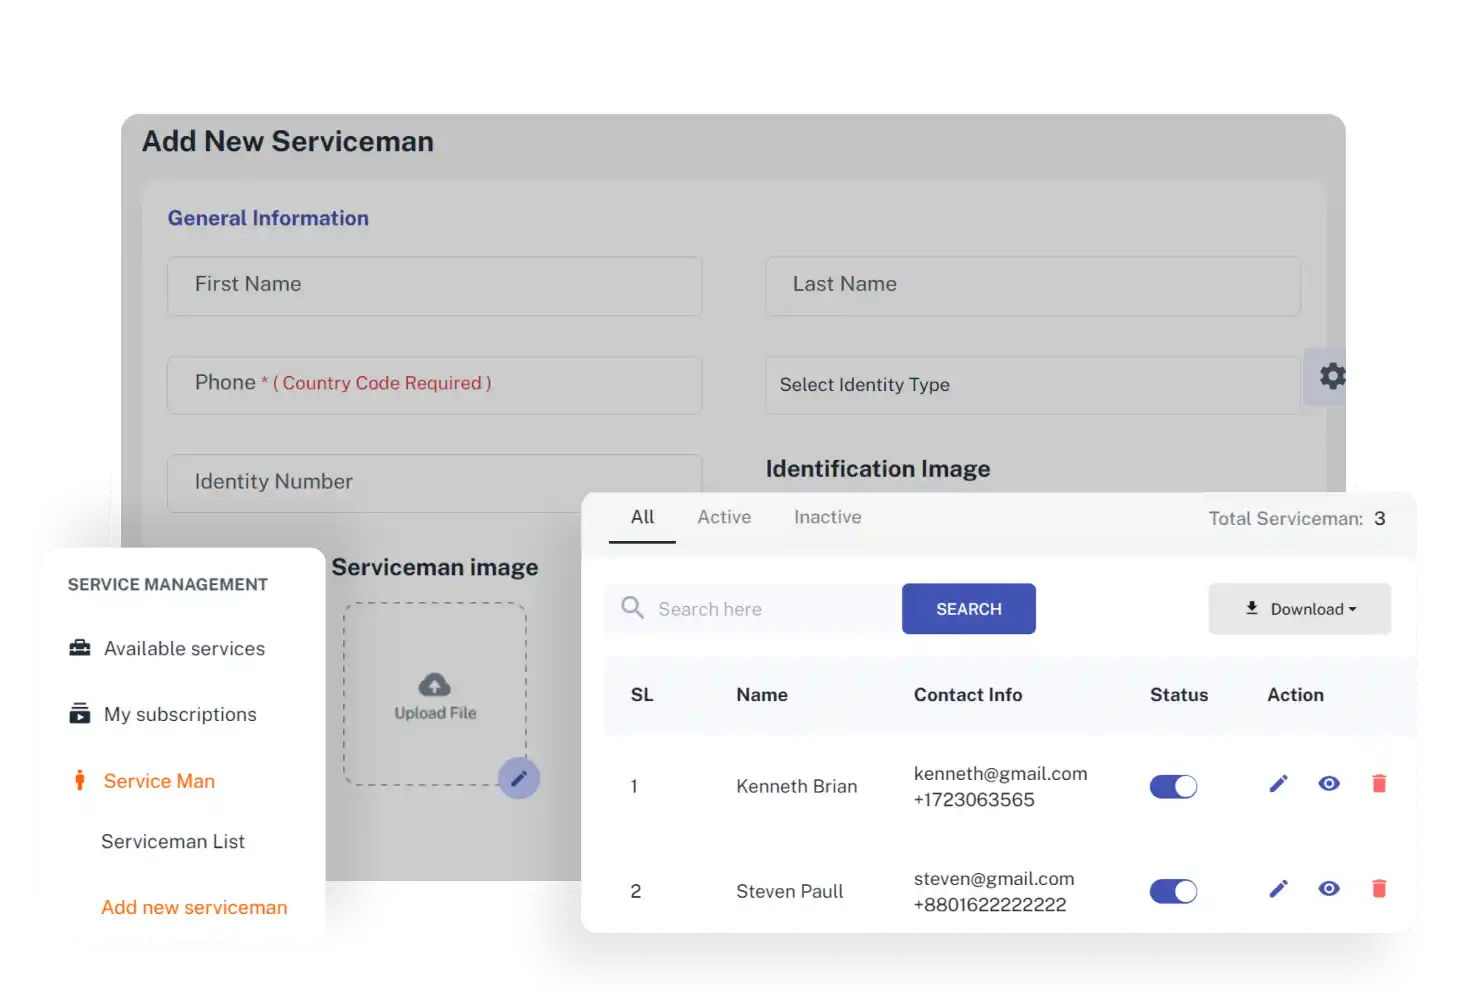
Task: Open the settings gear icon
Action: click(1332, 376)
